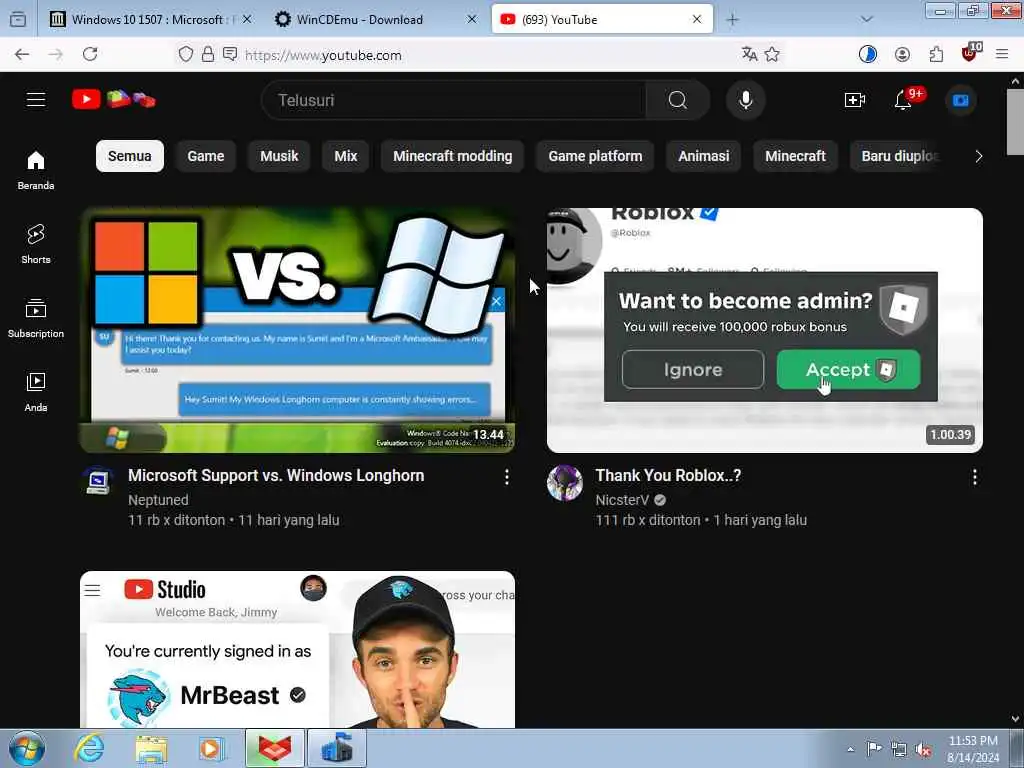Click the search magnifier button

[x=677, y=100]
